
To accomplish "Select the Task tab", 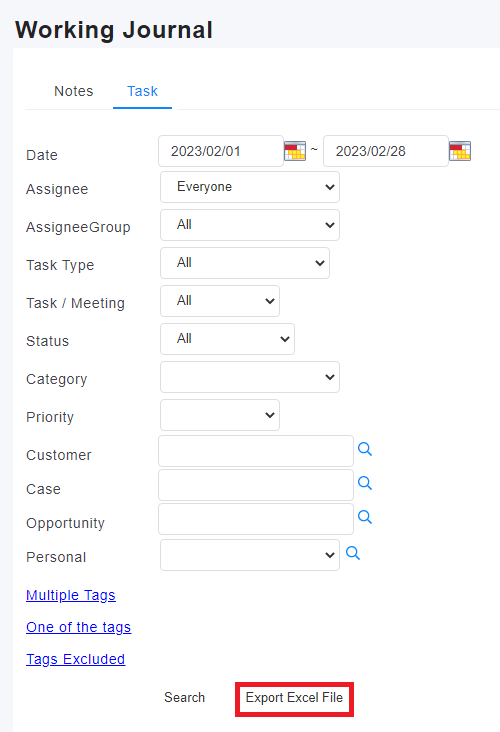I will pos(142,91).
